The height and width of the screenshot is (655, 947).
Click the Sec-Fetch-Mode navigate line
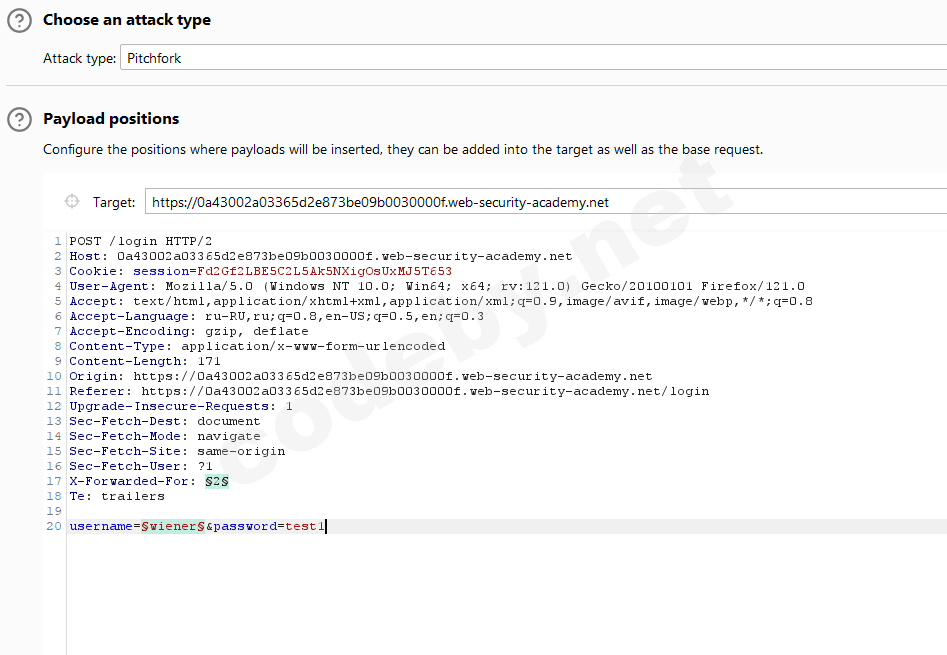coord(165,436)
